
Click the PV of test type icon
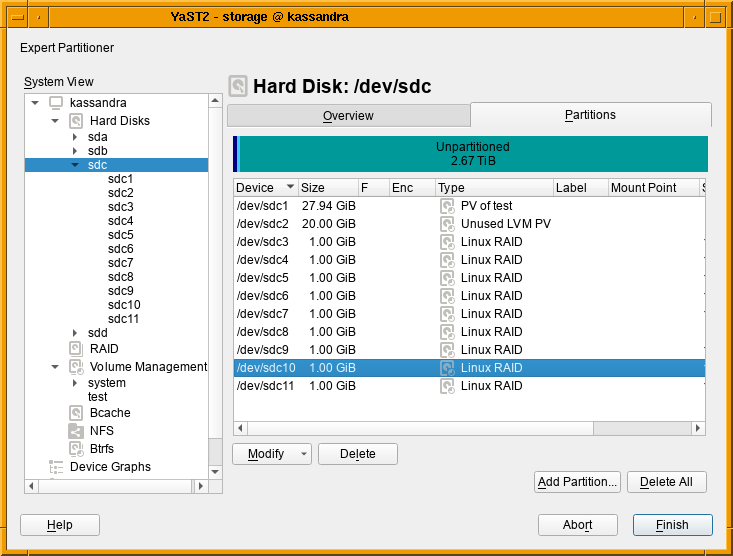(x=447, y=206)
